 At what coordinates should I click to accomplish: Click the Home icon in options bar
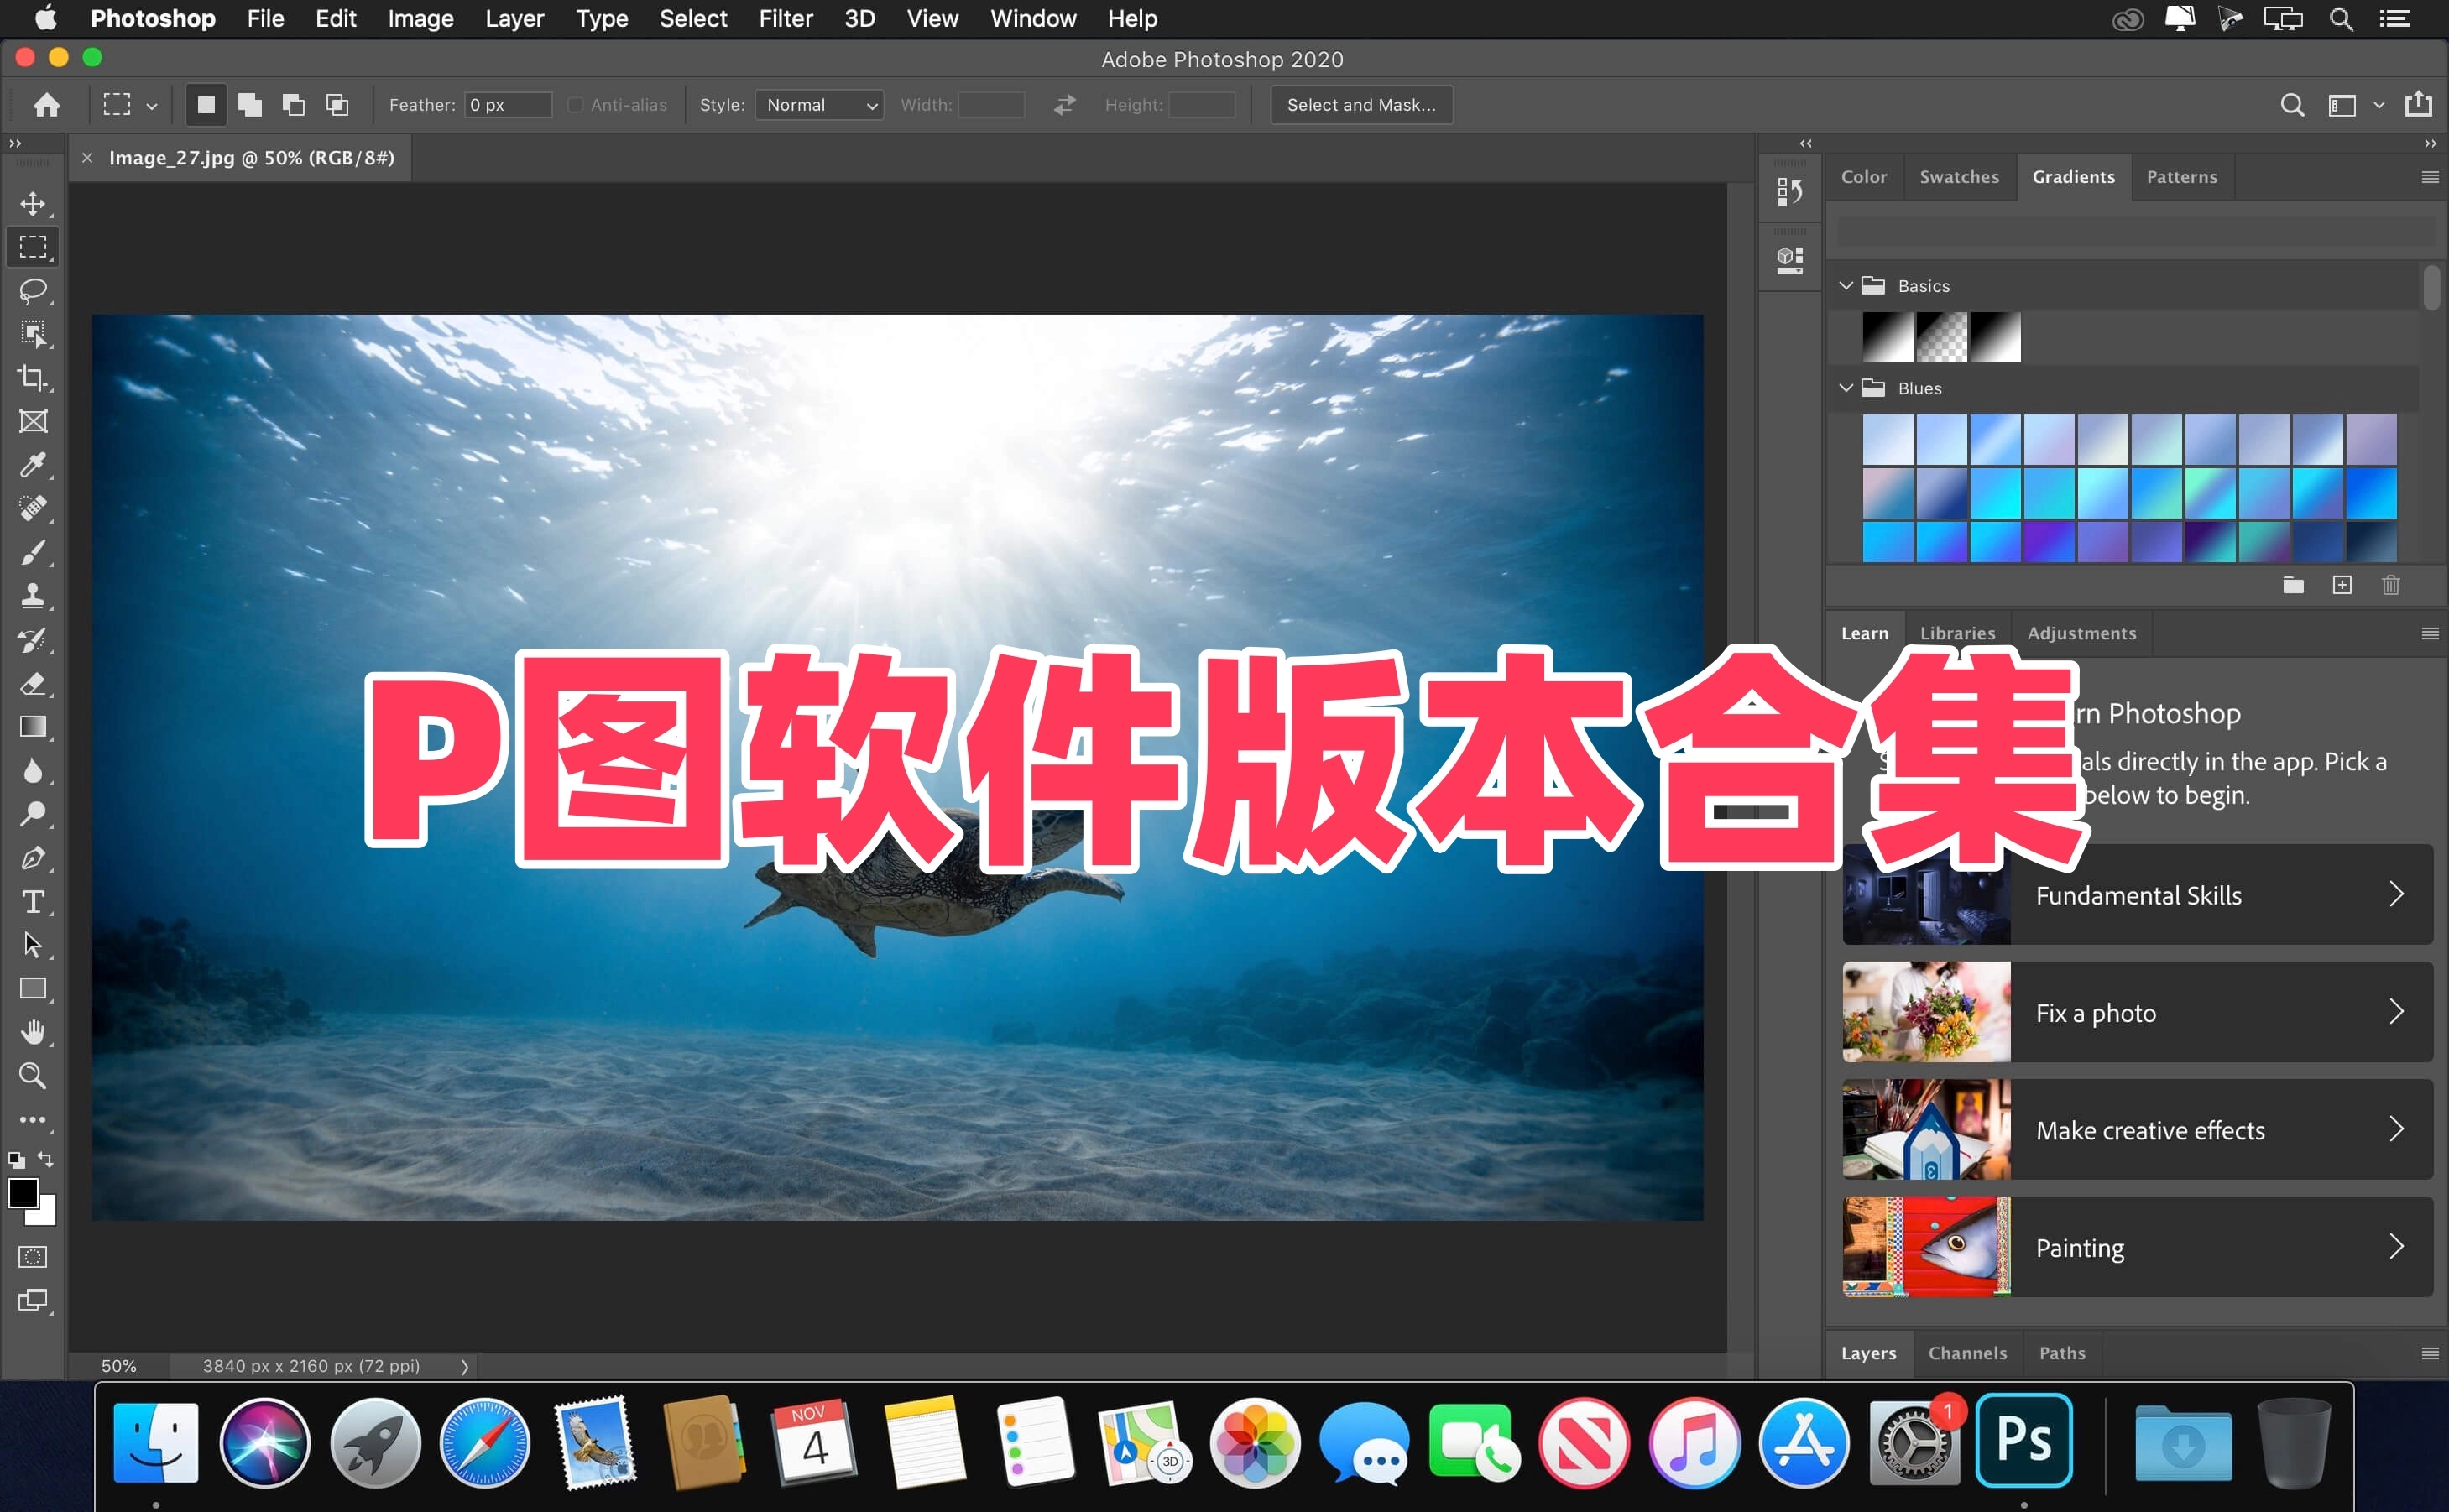coord(47,105)
